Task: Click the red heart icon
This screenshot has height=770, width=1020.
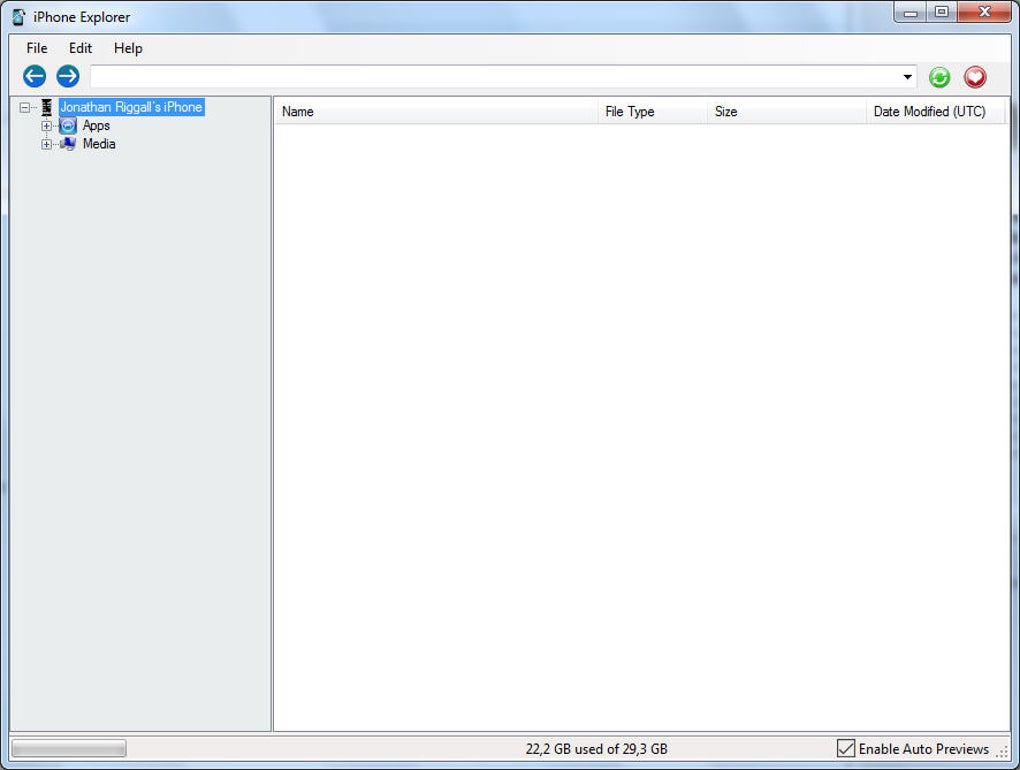Action: point(975,77)
